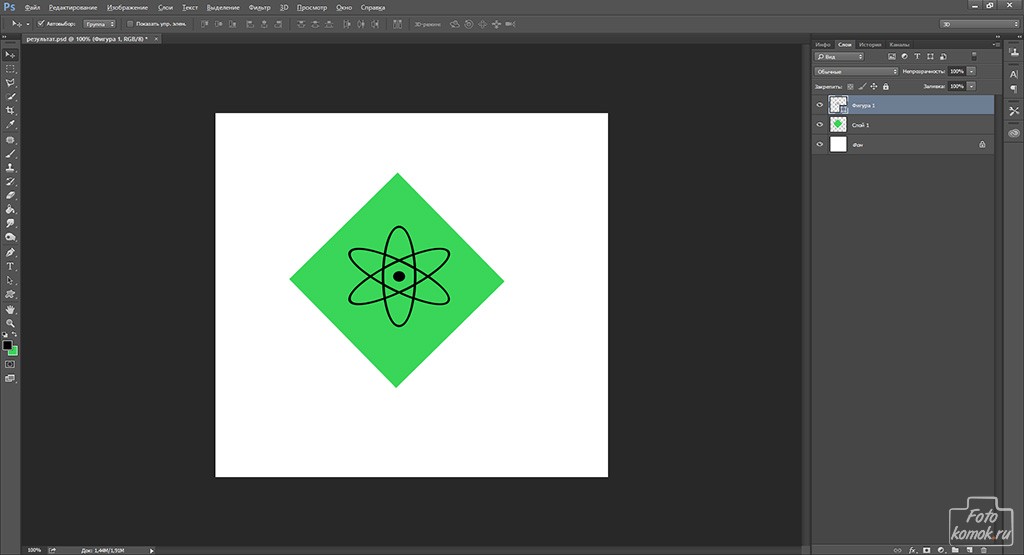The image size is (1024, 555).
Task: Expand the fill (Заливка) slider arrow
Action: pyautogui.click(x=971, y=86)
